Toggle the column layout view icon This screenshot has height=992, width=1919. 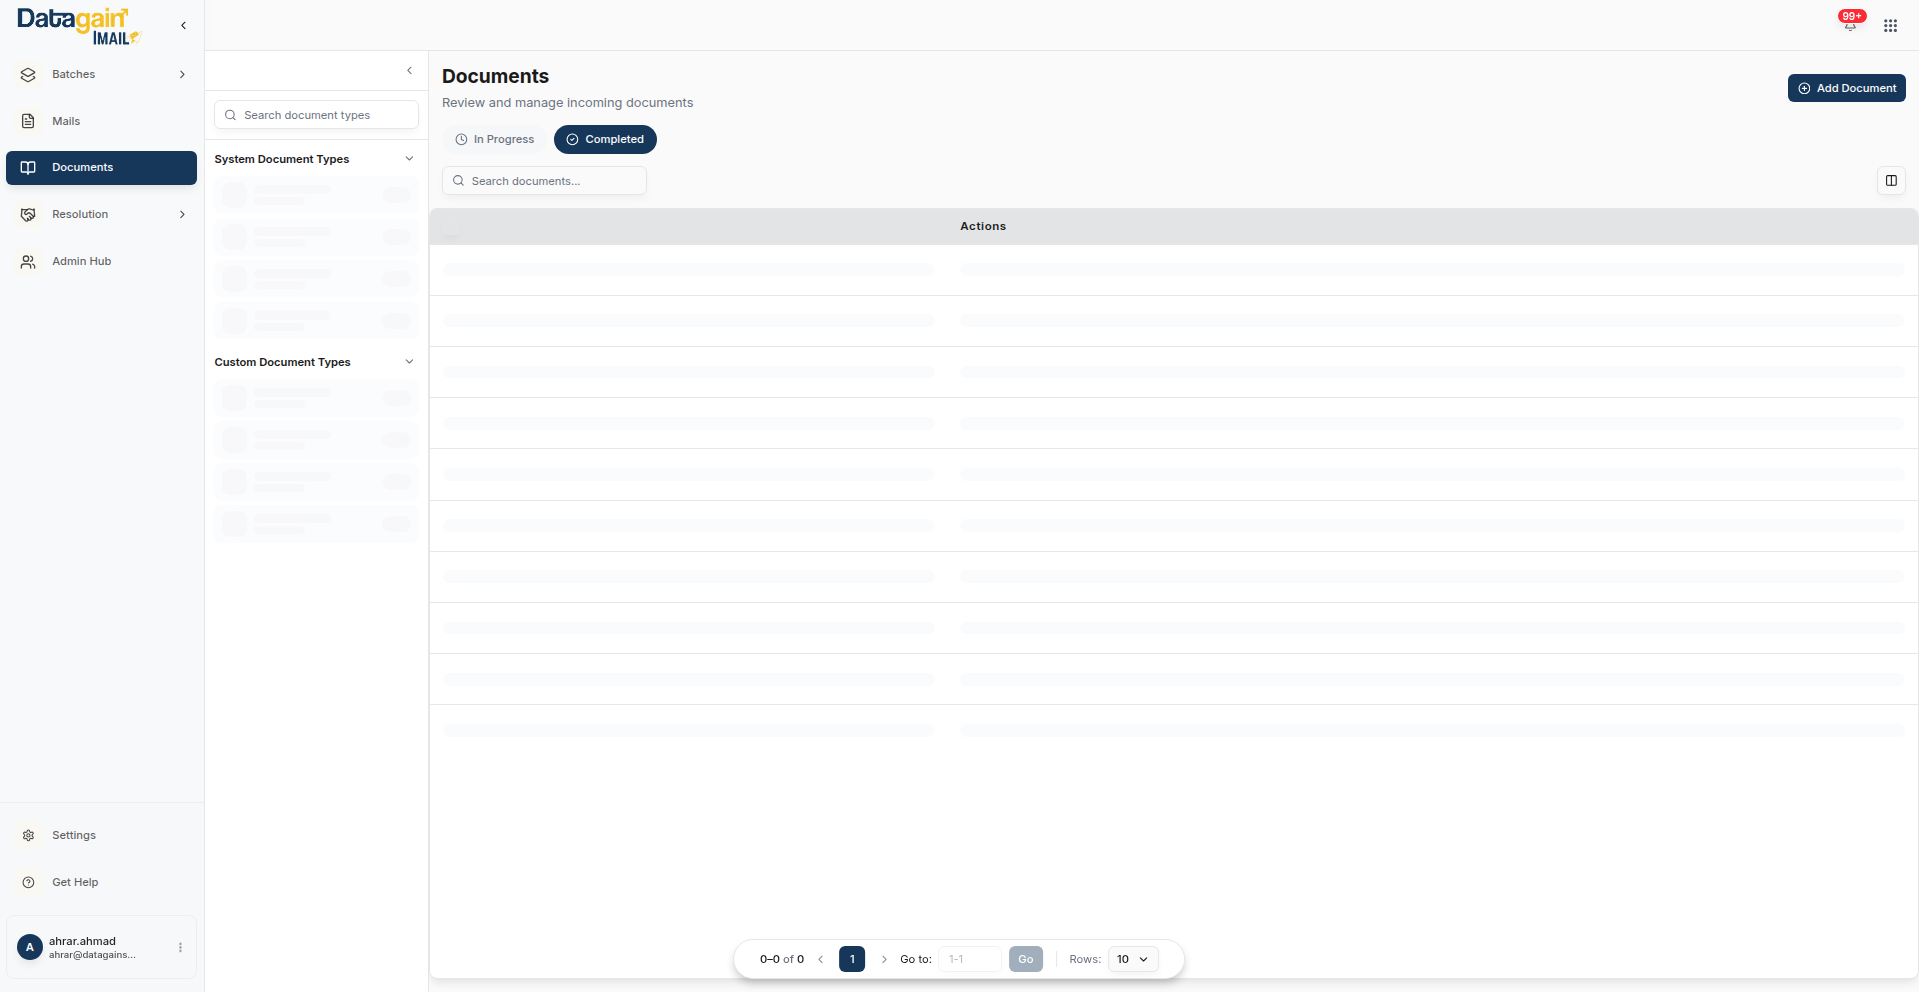1890,181
